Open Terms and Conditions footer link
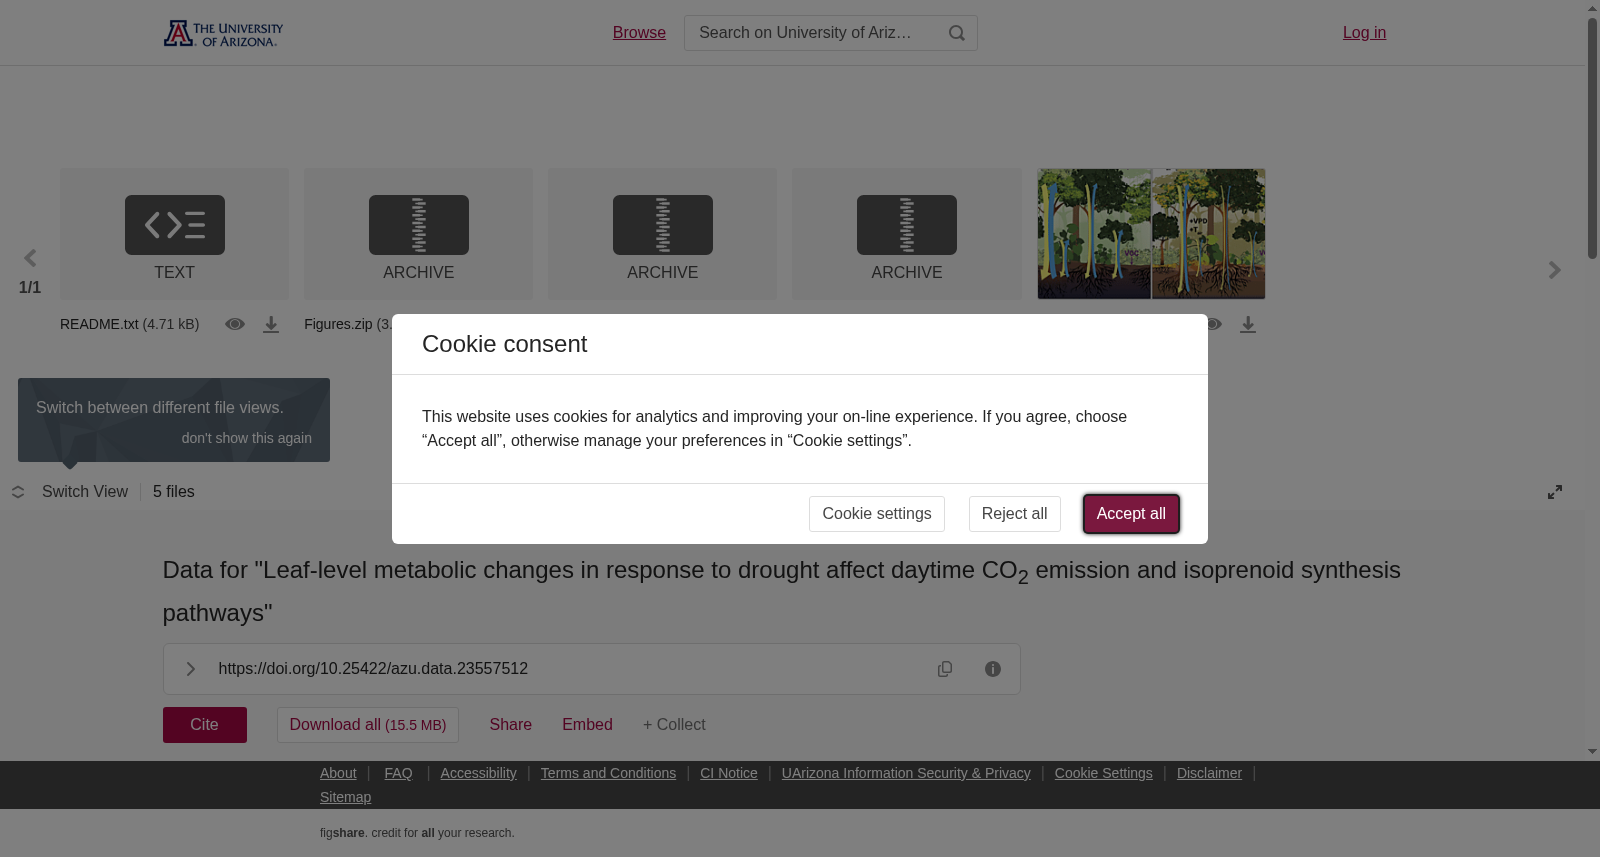This screenshot has height=857, width=1600. point(608,773)
